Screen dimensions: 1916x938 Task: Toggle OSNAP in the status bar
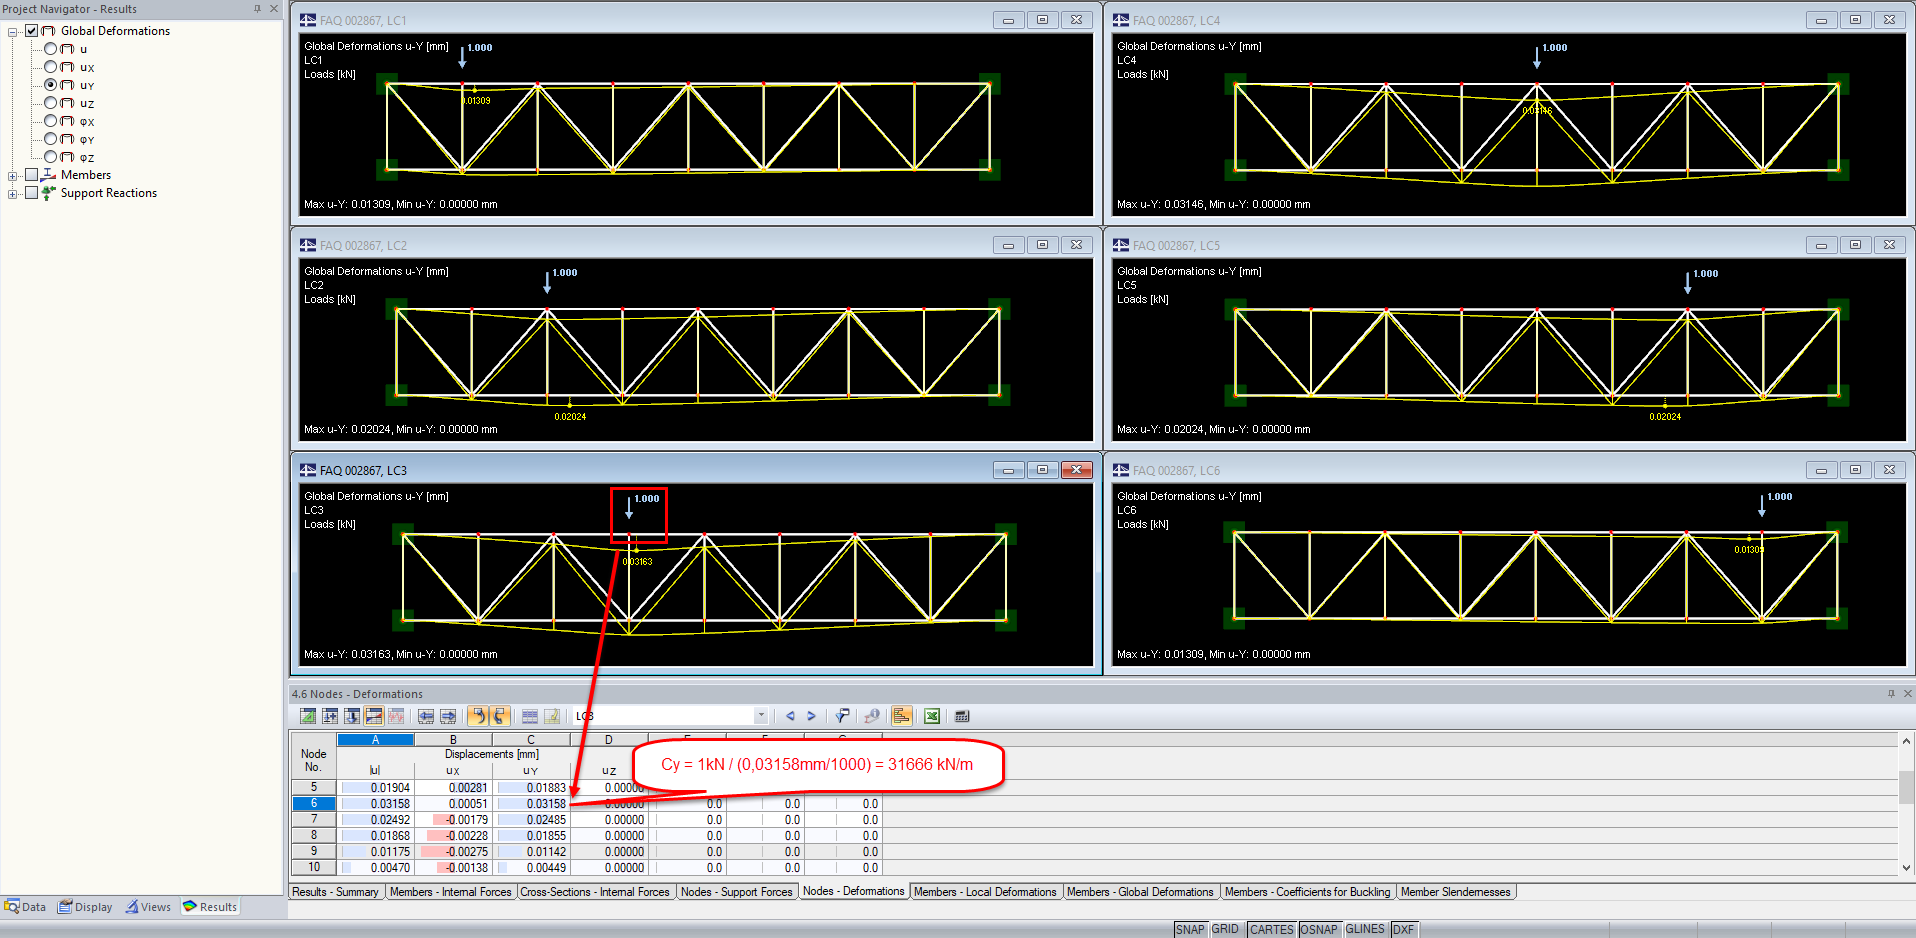(1319, 929)
